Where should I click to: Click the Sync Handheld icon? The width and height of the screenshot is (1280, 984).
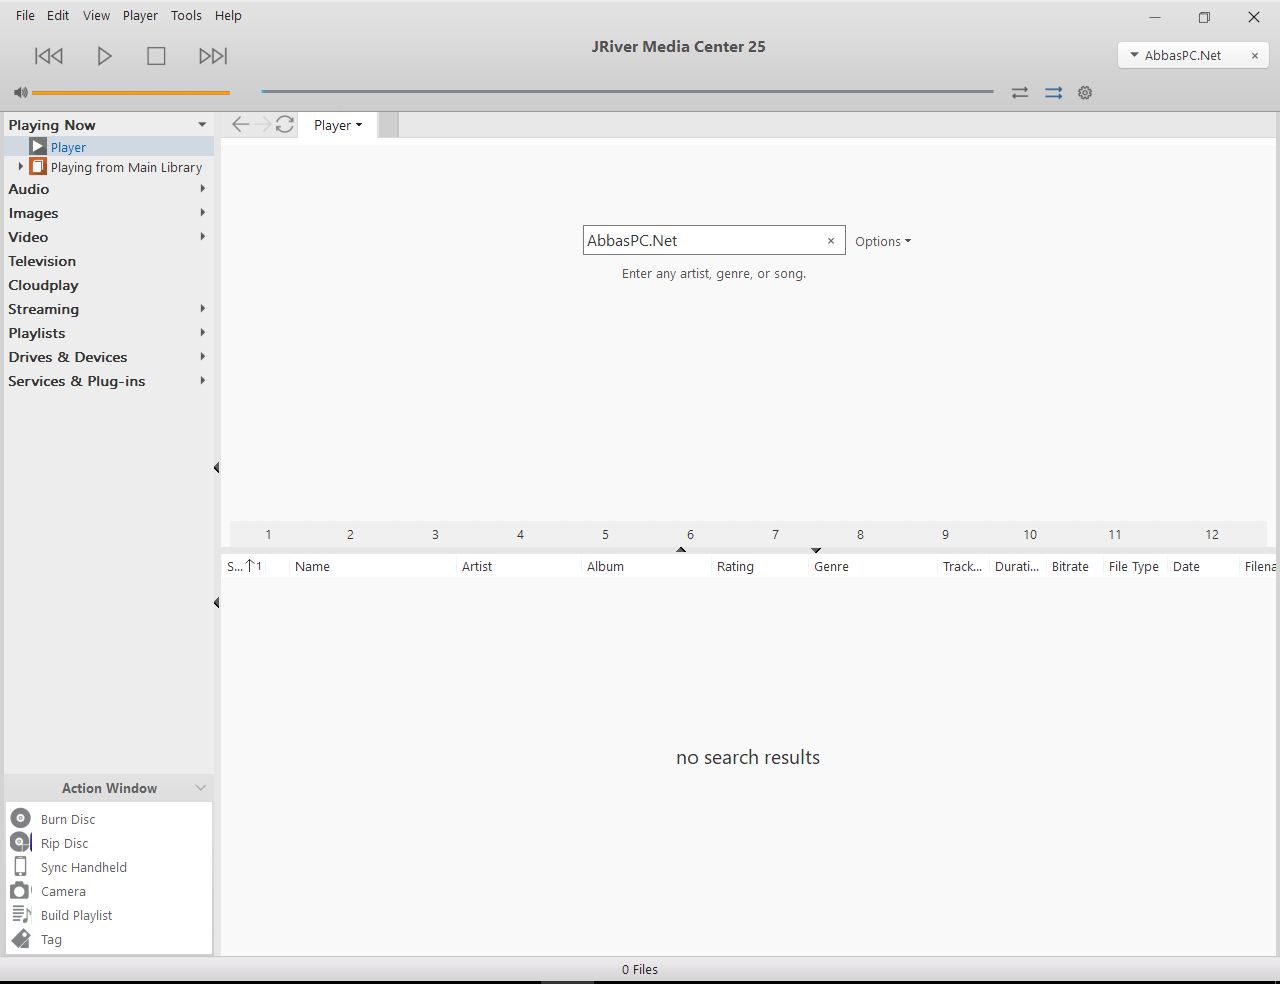(x=20, y=866)
